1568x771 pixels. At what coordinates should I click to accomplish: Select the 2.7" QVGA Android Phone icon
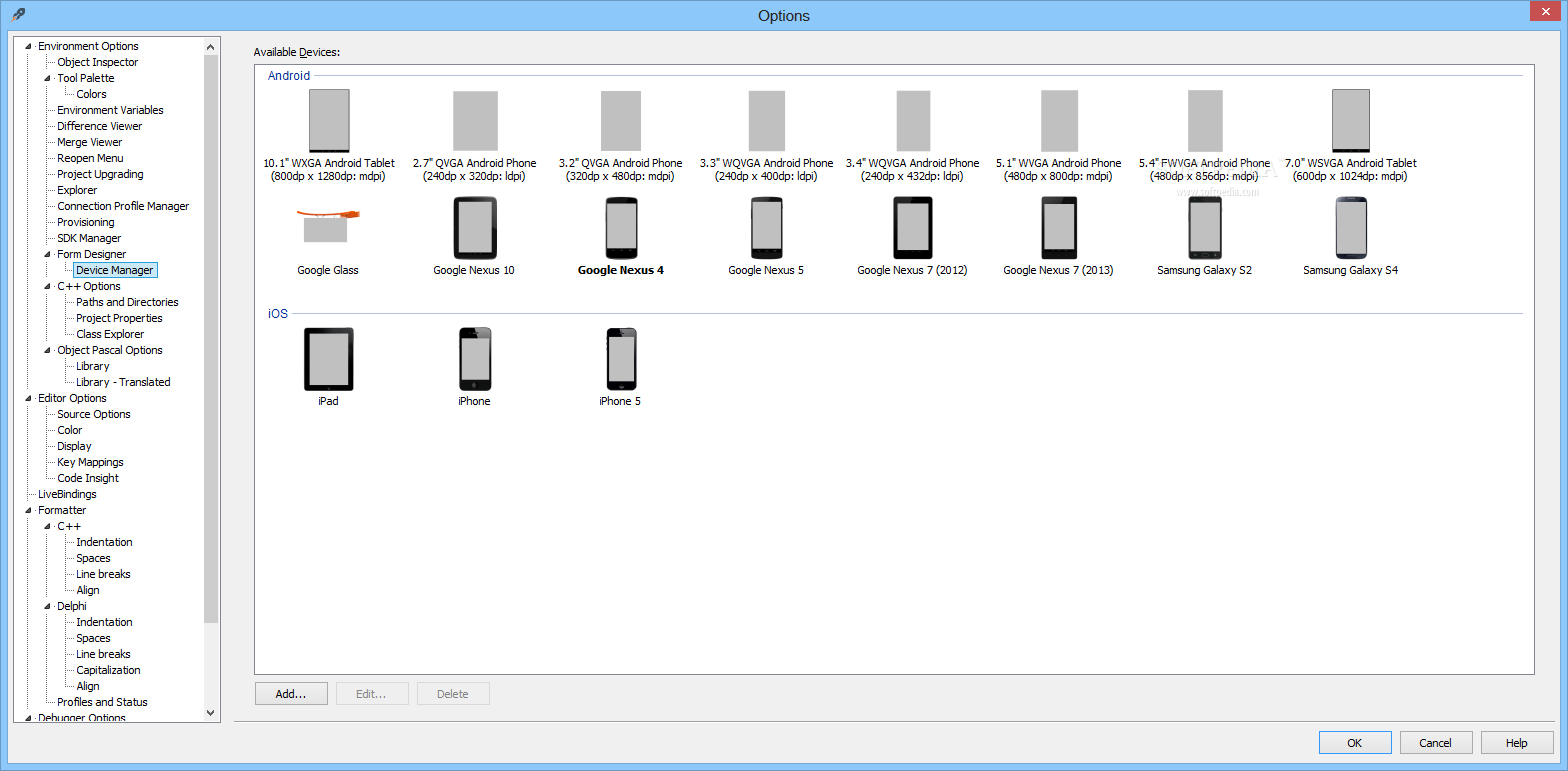[x=475, y=120]
